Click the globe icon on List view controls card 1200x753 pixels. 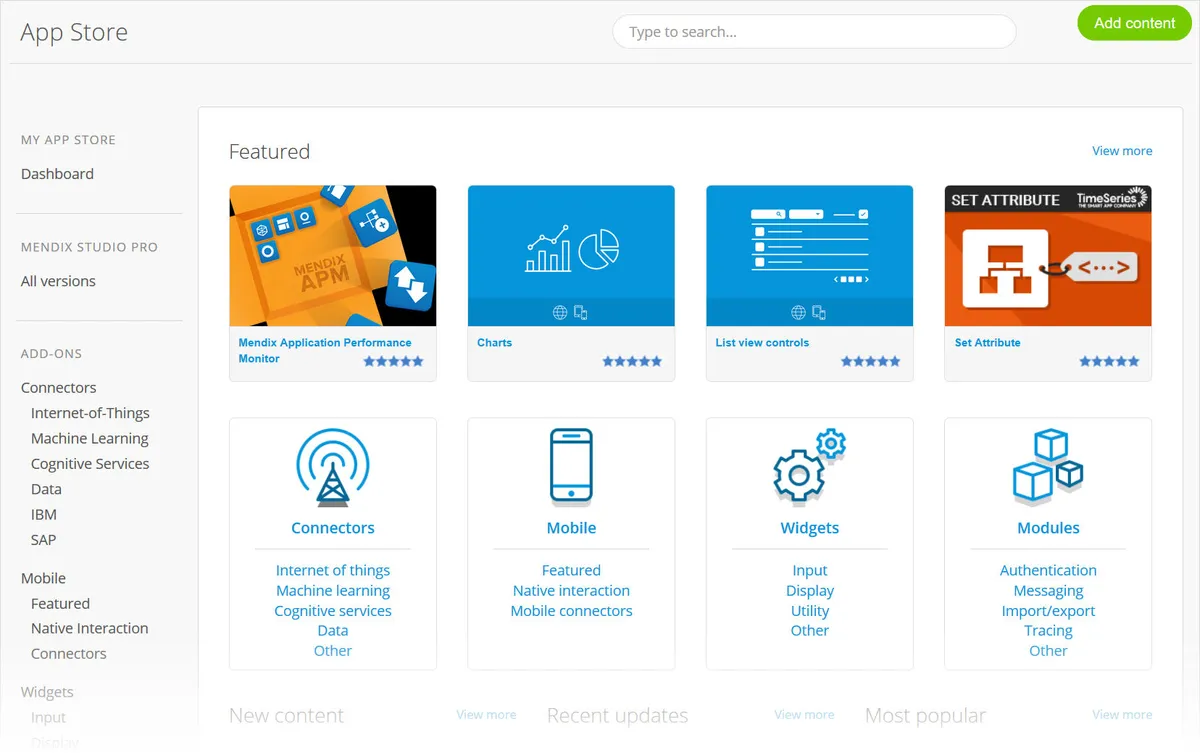point(798,313)
